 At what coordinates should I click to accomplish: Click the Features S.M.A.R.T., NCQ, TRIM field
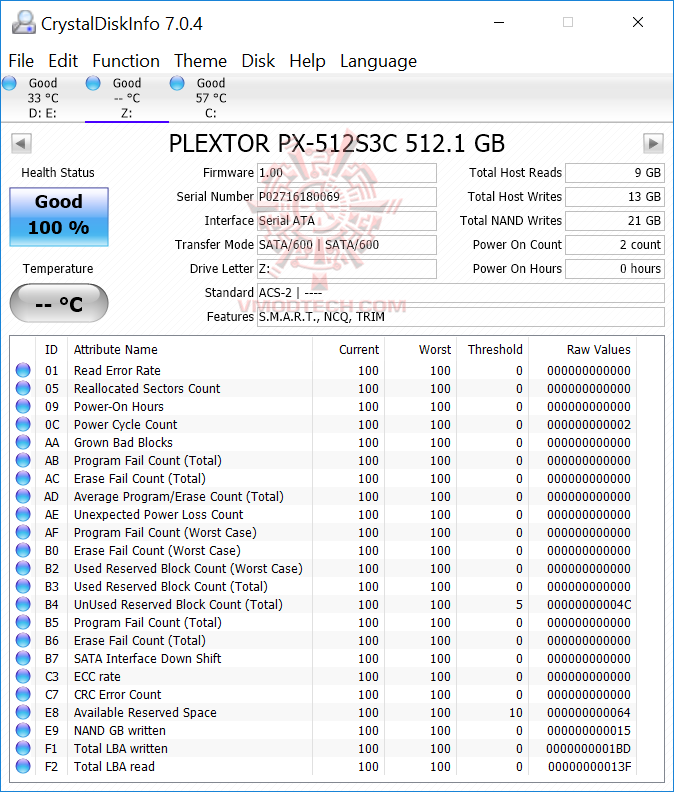click(461, 317)
